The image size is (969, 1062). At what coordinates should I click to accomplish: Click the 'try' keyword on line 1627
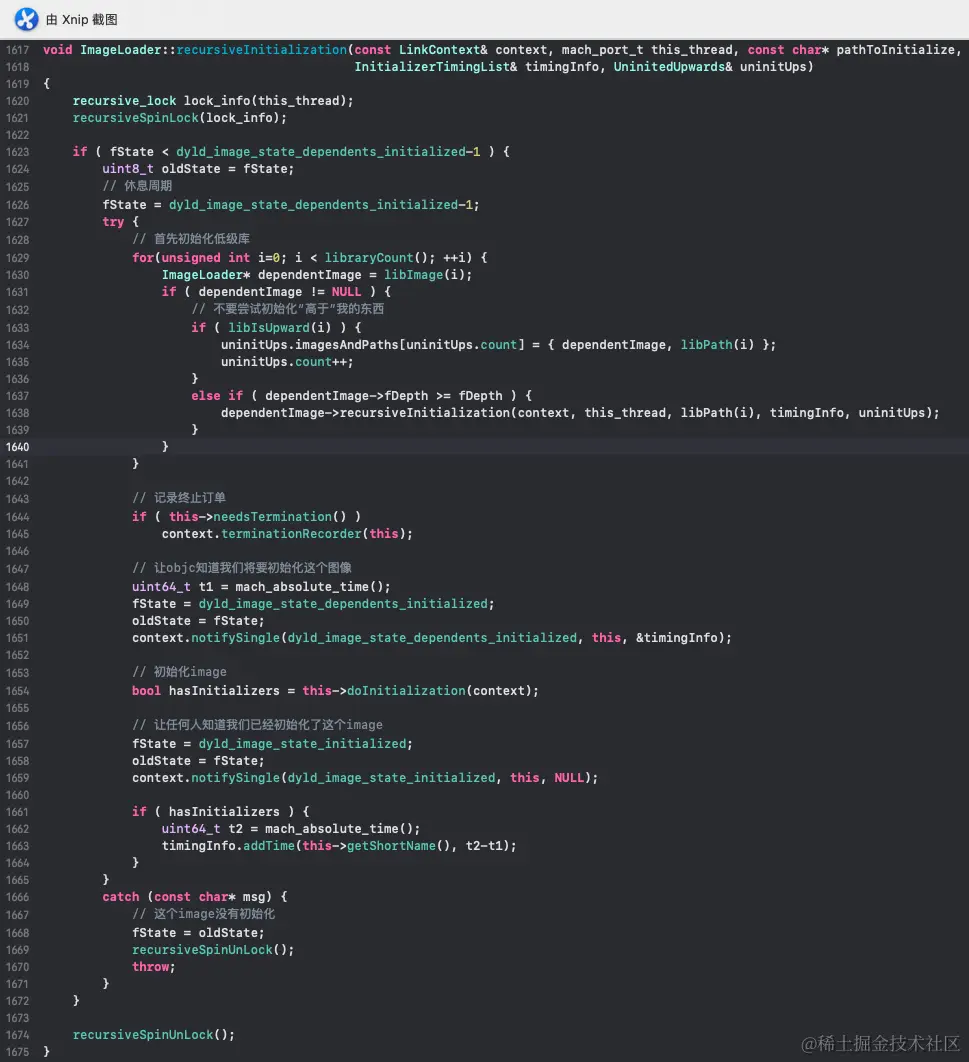tap(113, 222)
